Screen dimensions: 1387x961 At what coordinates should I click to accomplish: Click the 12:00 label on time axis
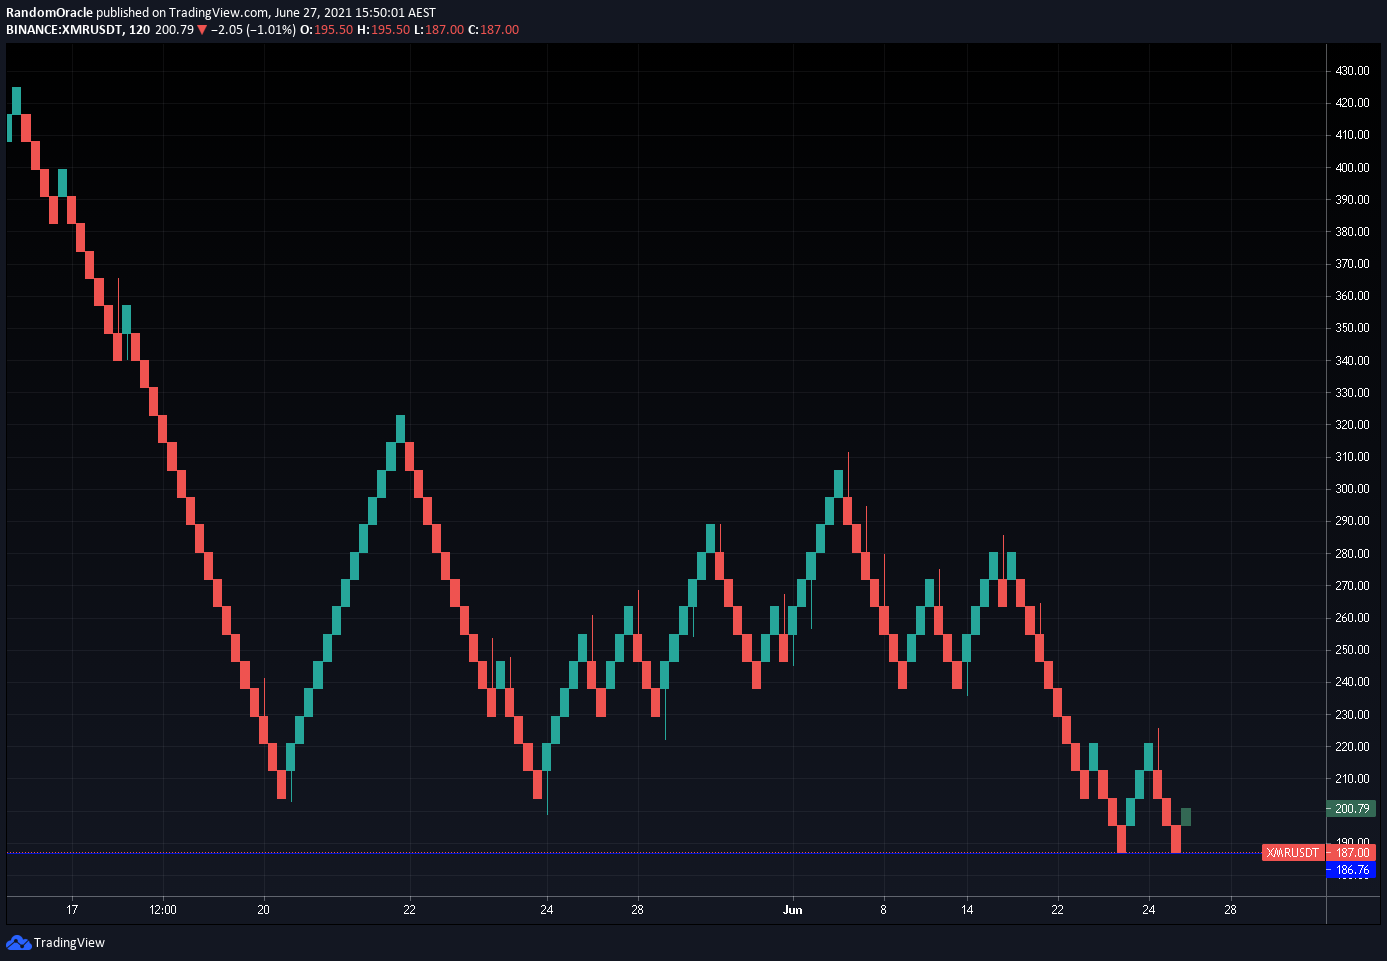pos(163,910)
